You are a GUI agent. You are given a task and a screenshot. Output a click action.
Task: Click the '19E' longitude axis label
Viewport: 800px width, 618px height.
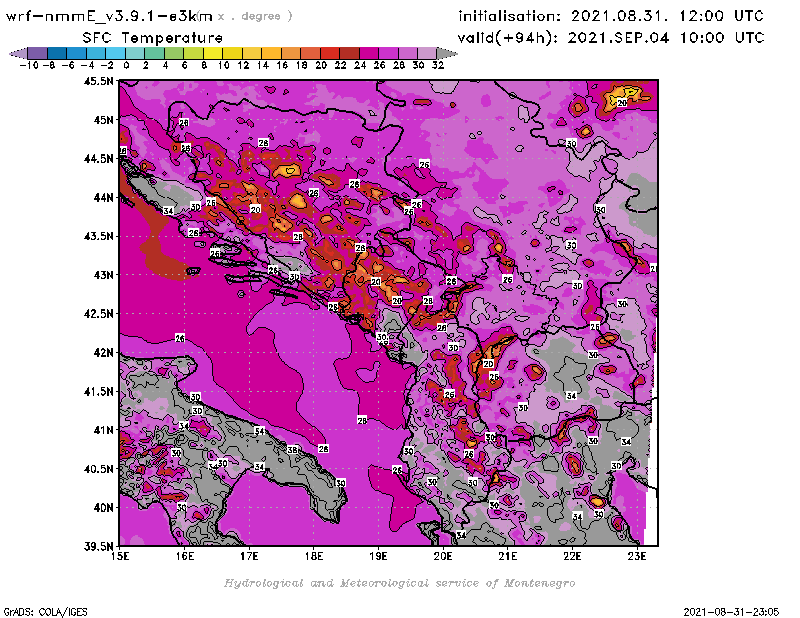coord(379,556)
